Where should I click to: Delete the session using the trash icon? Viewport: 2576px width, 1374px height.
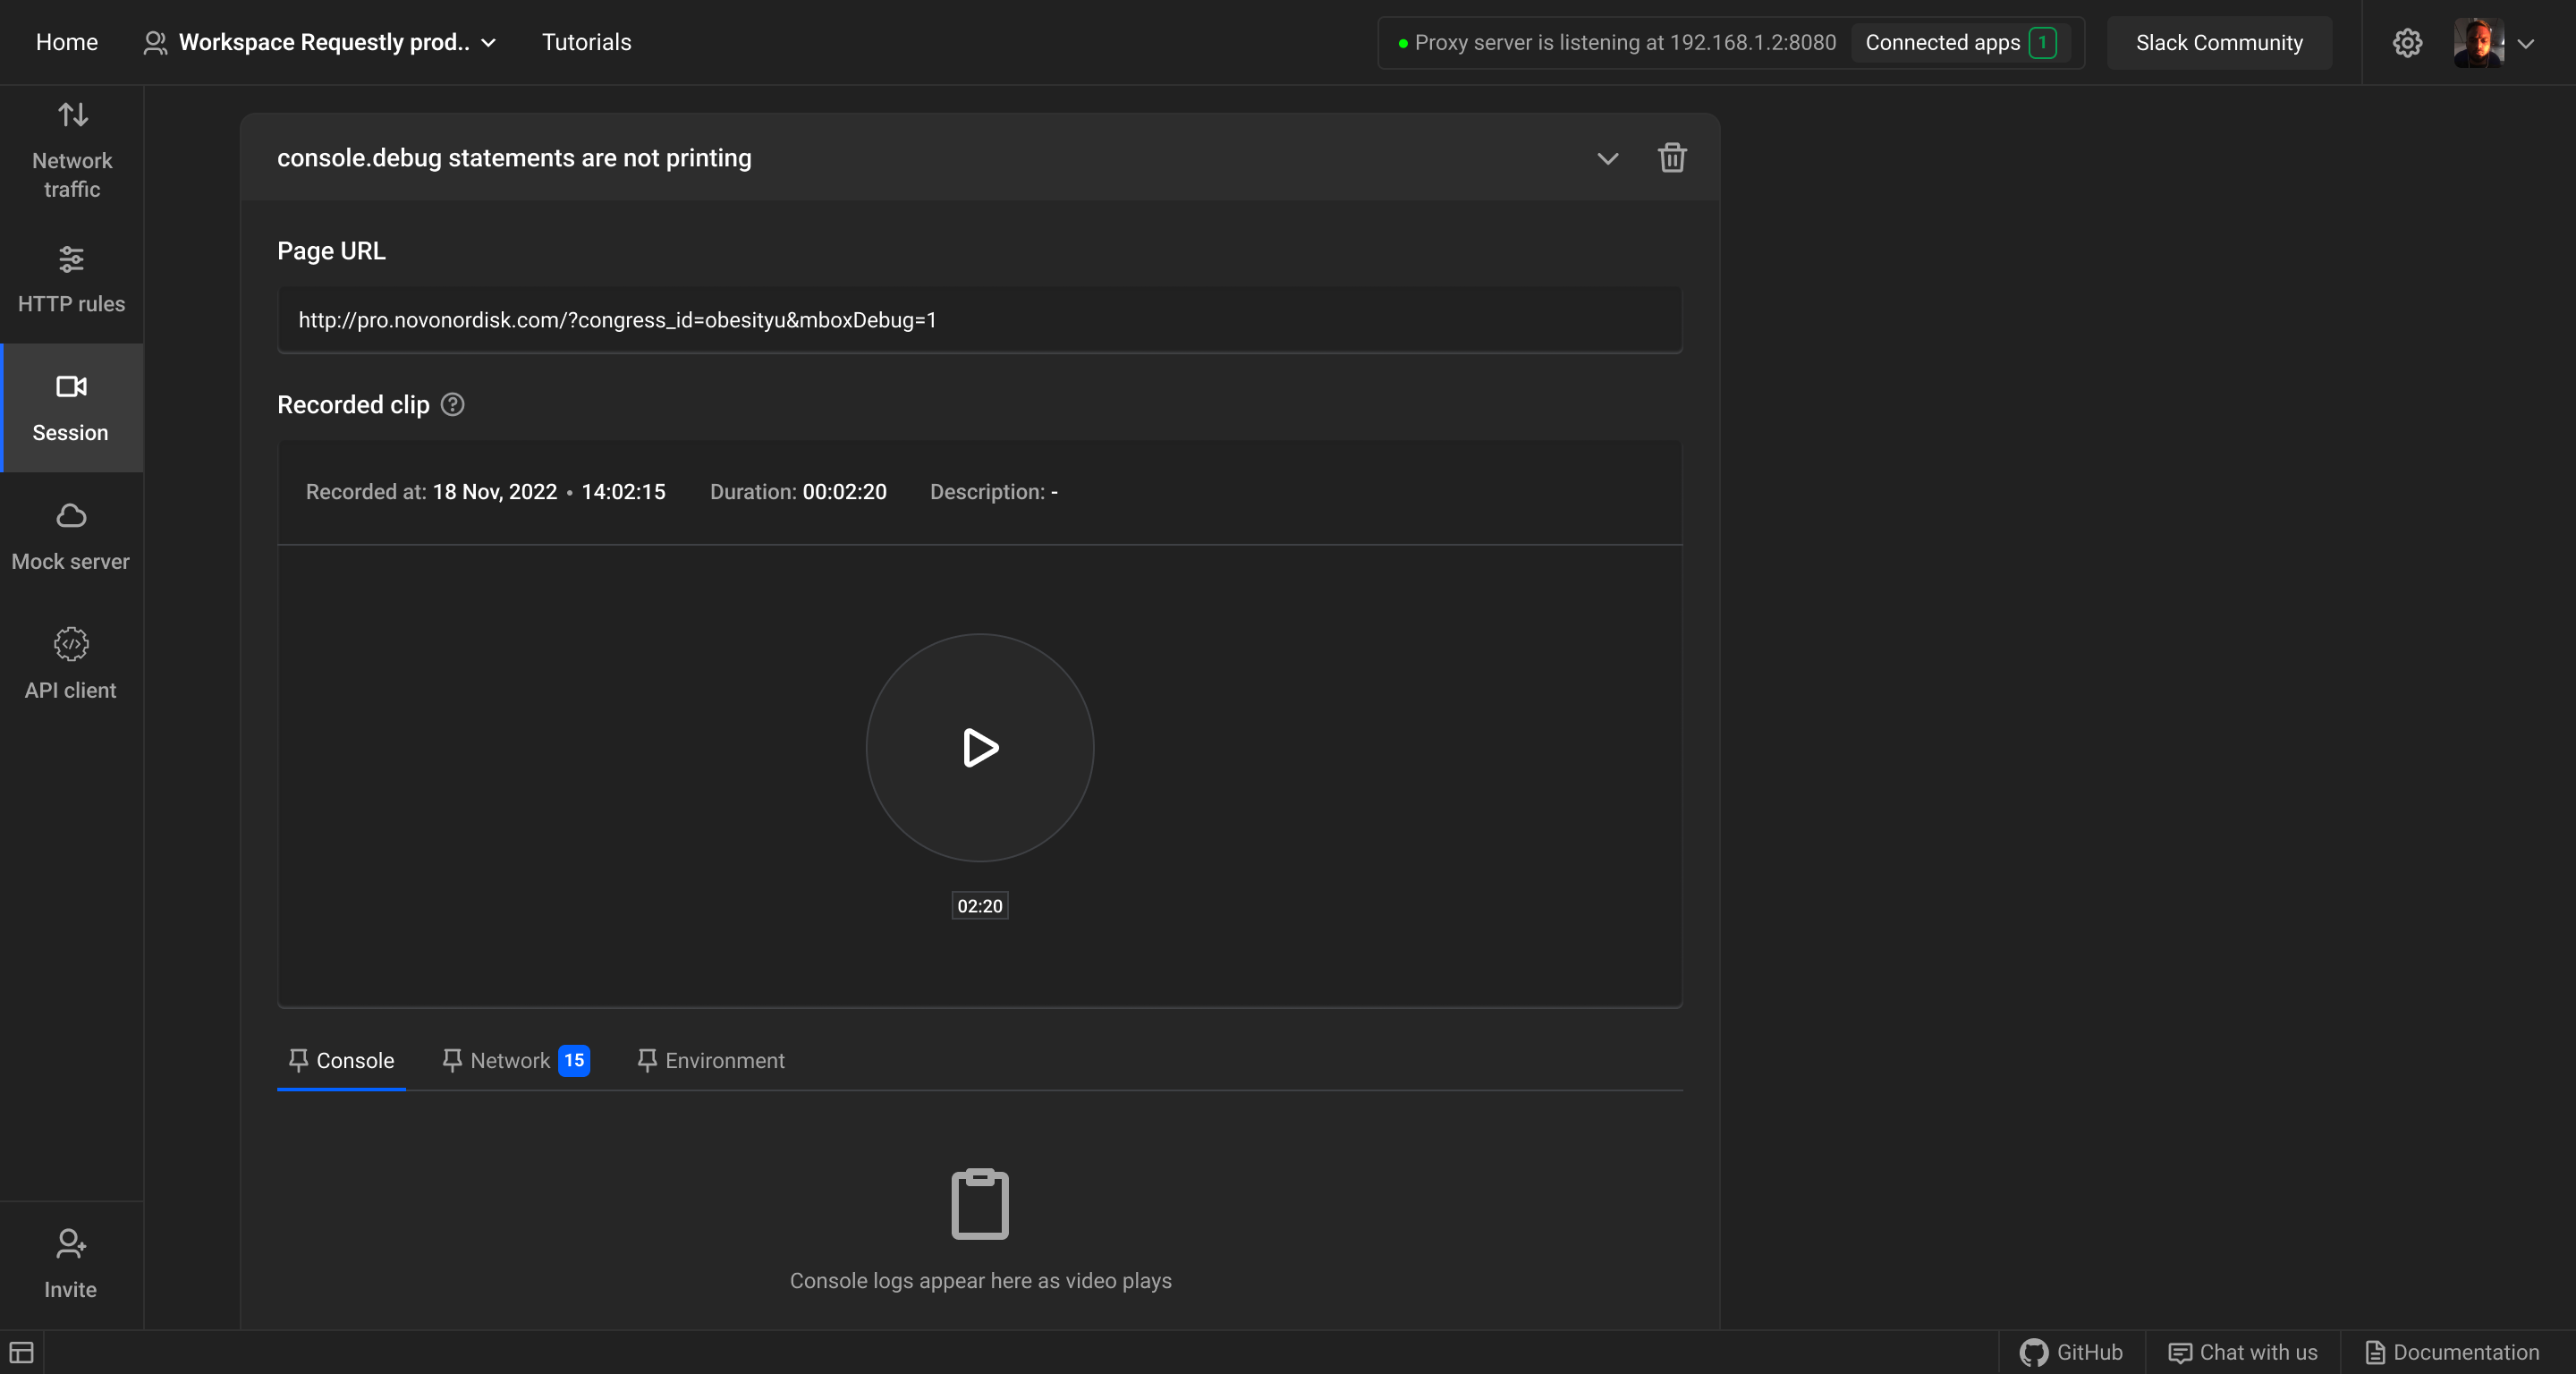pyautogui.click(x=1672, y=158)
